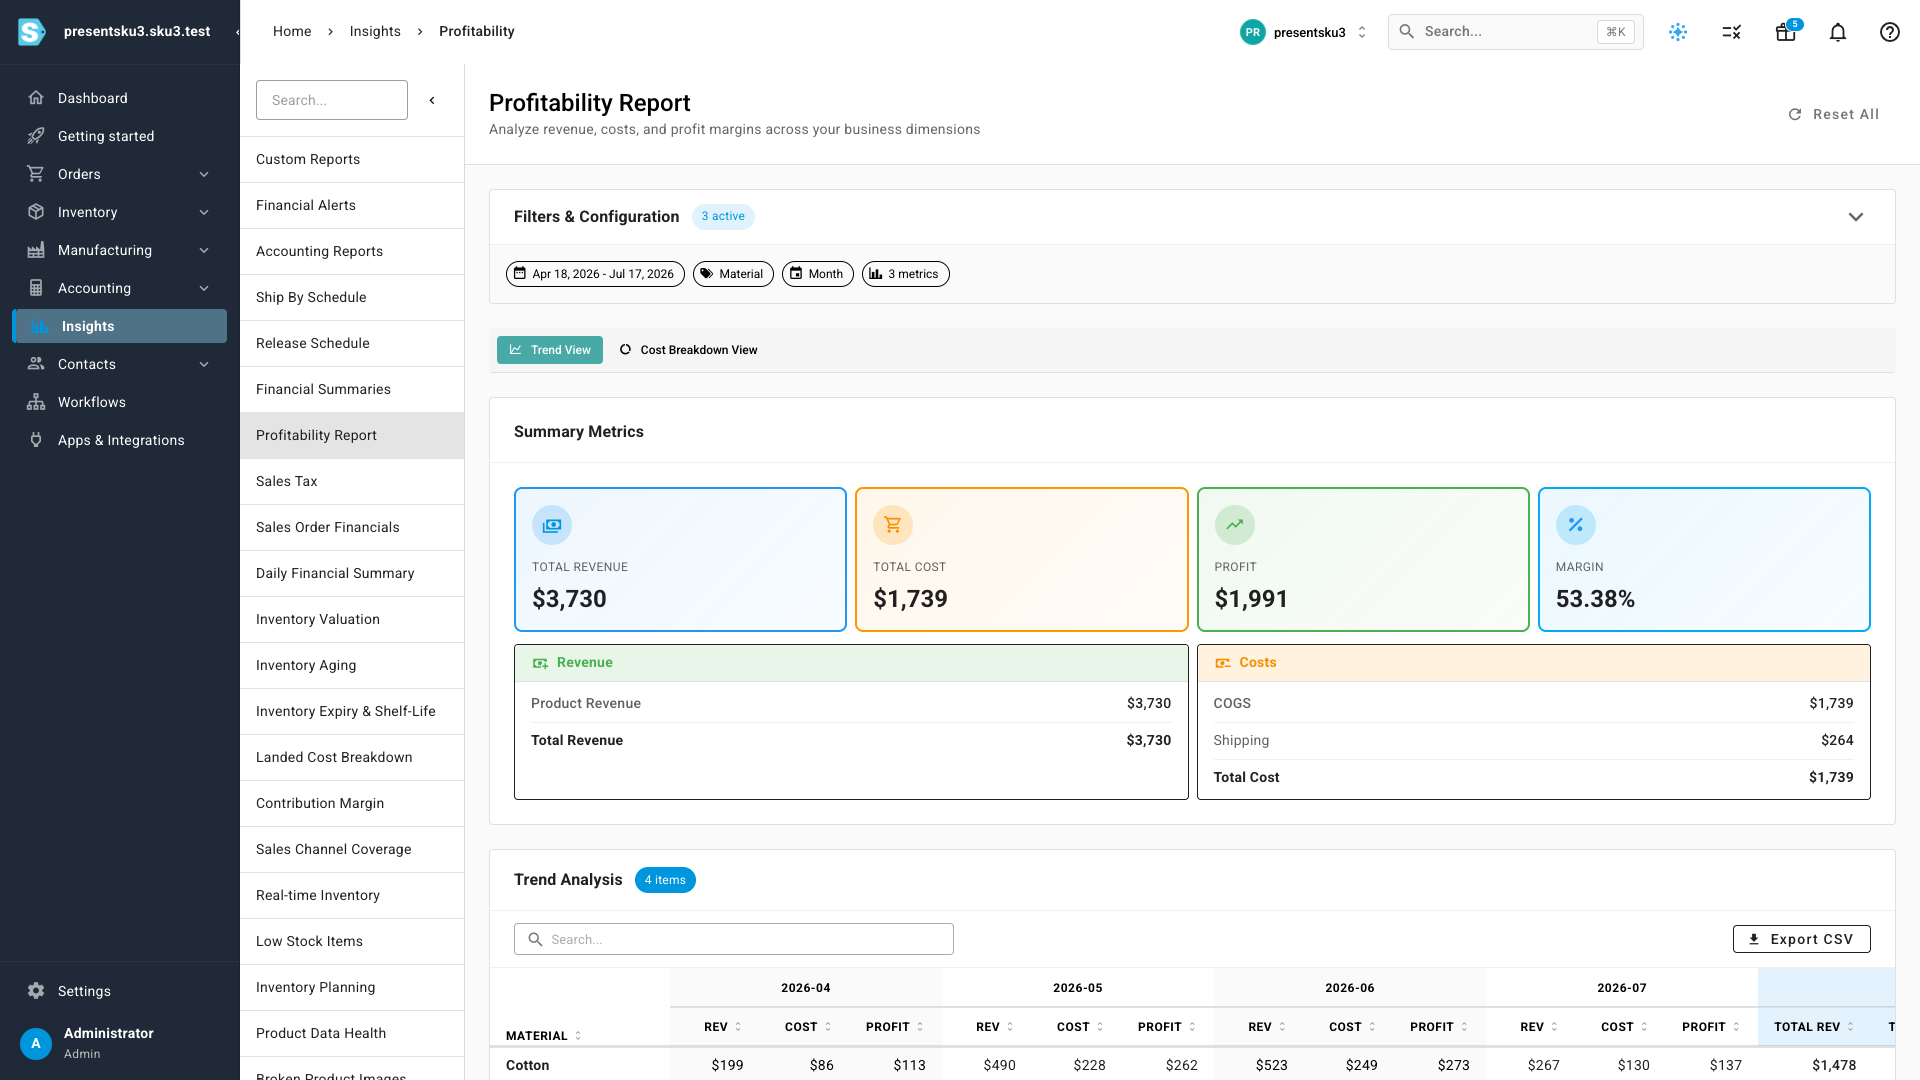Click the Getting started rocket icon
This screenshot has height=1080, width=1920.
click(x=36, y=136)
